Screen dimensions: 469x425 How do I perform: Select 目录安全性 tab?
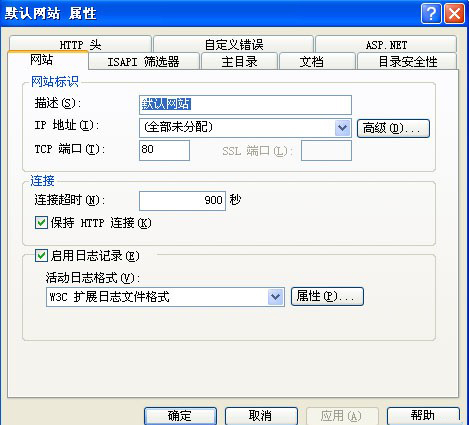pyautogui.click(x=407, y=61)
